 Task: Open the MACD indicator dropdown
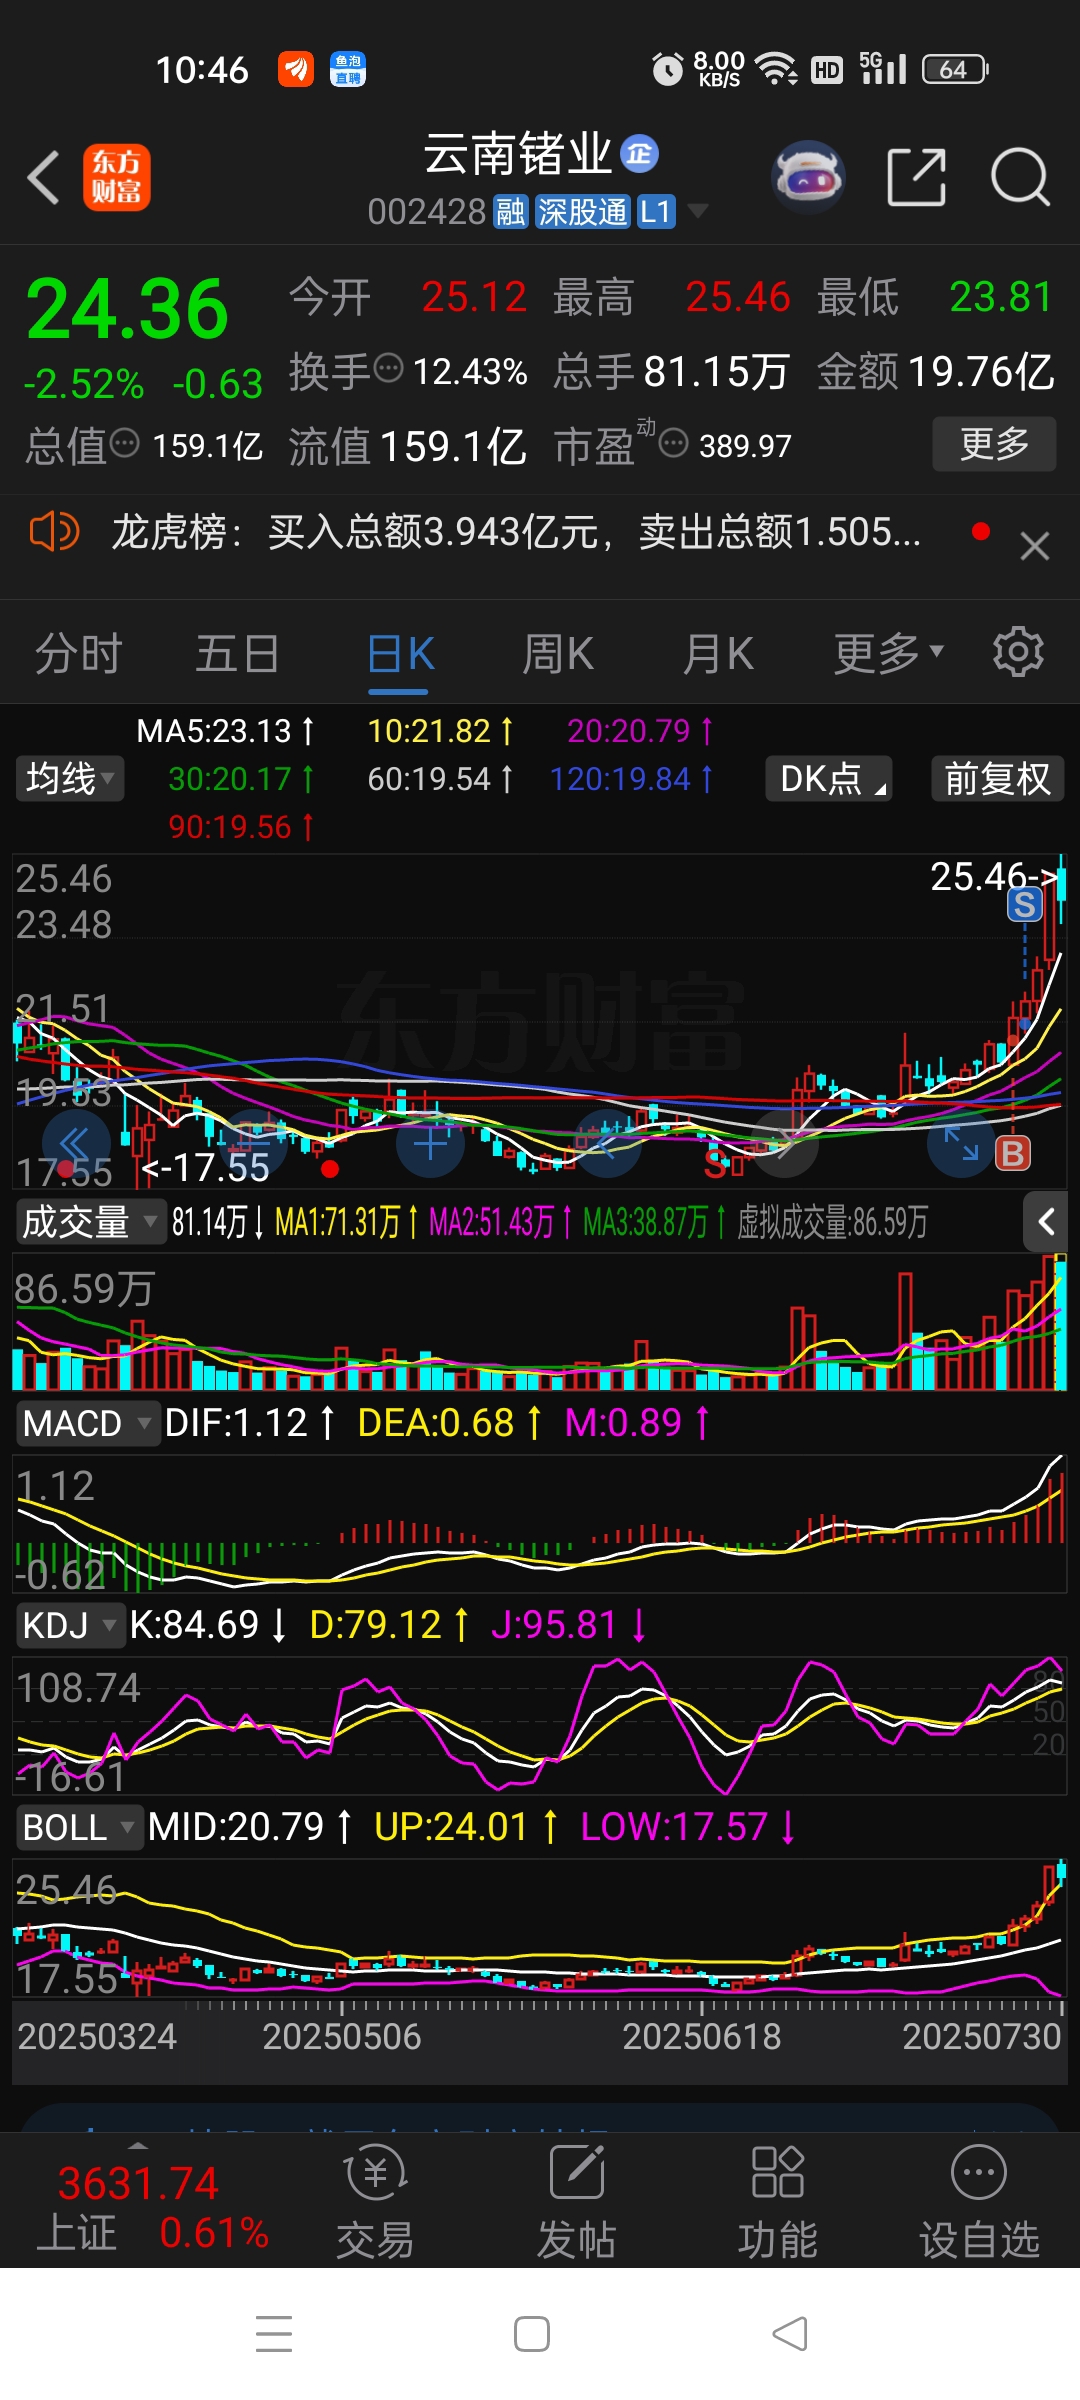[88, 1423]
